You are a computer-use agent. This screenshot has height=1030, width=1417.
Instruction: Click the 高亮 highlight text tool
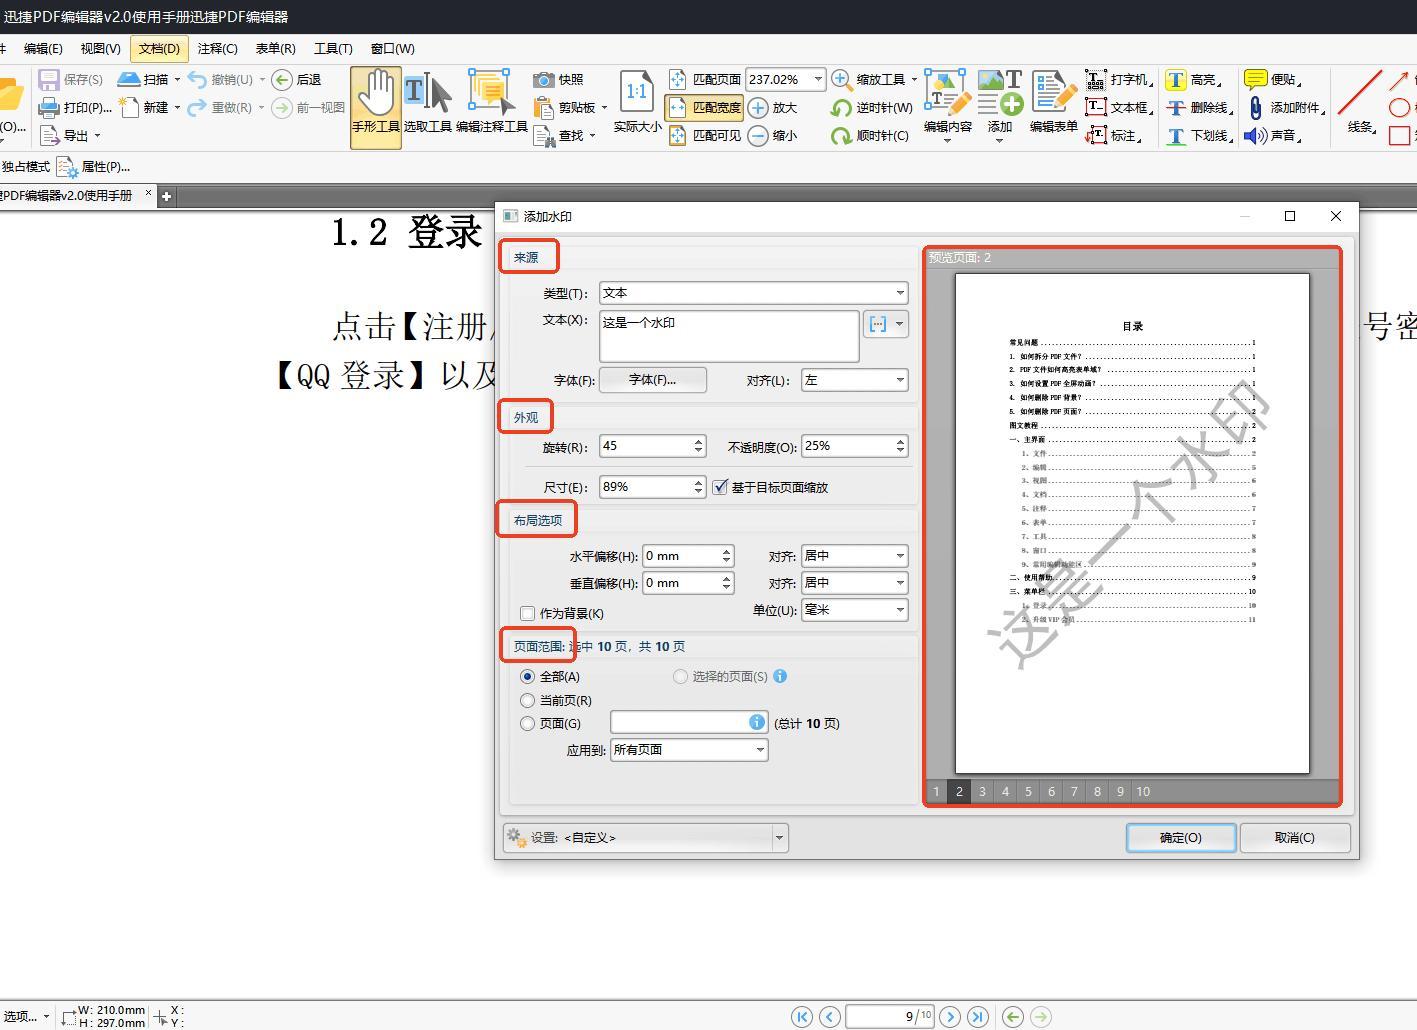click(1177, 80)
